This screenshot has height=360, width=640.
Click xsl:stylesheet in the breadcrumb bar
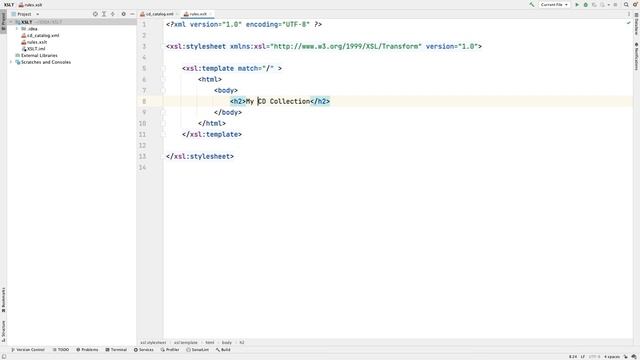153,342
